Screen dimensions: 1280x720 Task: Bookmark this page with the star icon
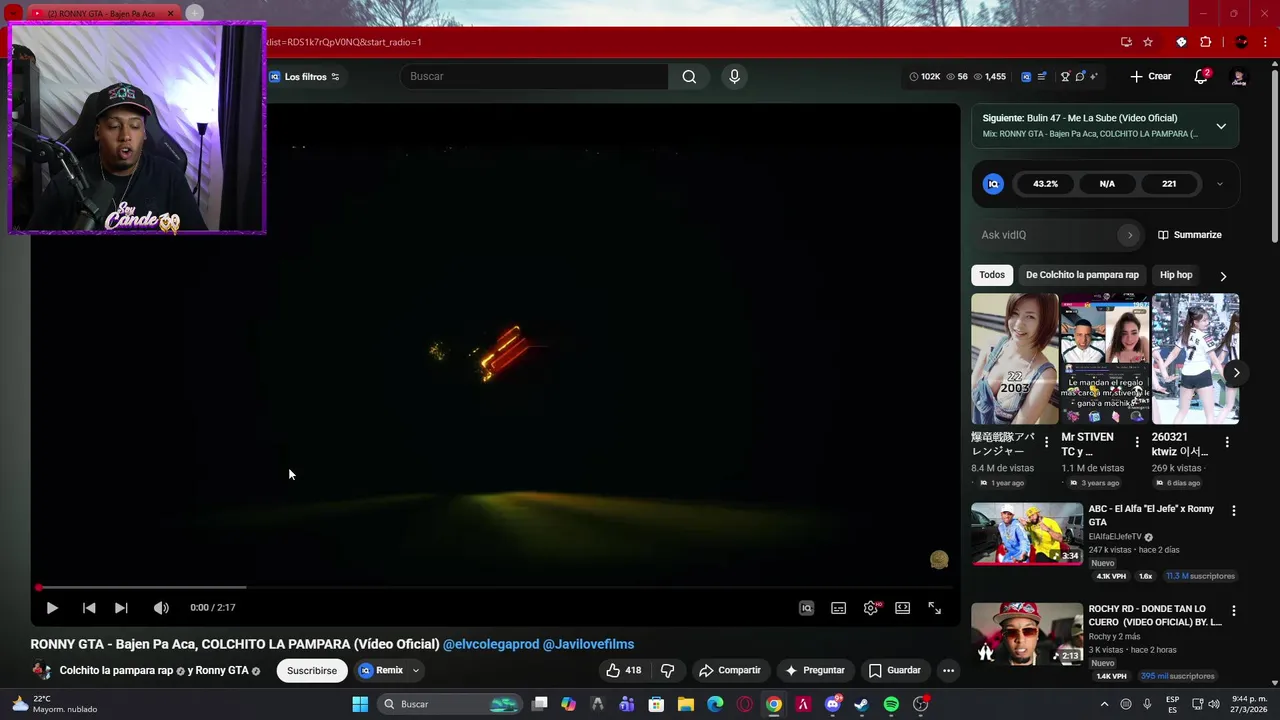[x=1148, y=42]
